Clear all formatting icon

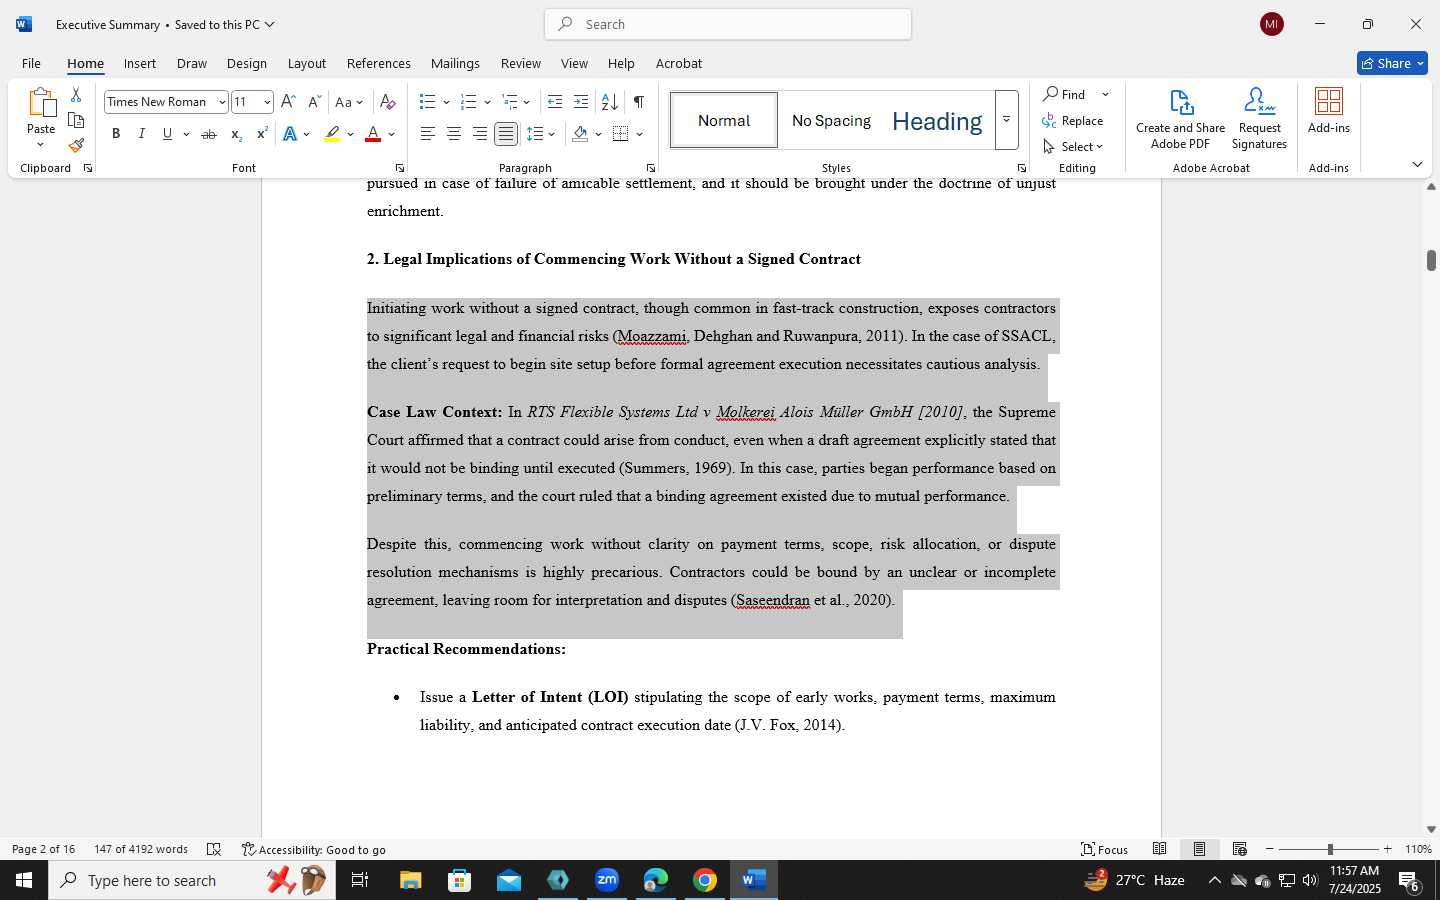[388, 102]
